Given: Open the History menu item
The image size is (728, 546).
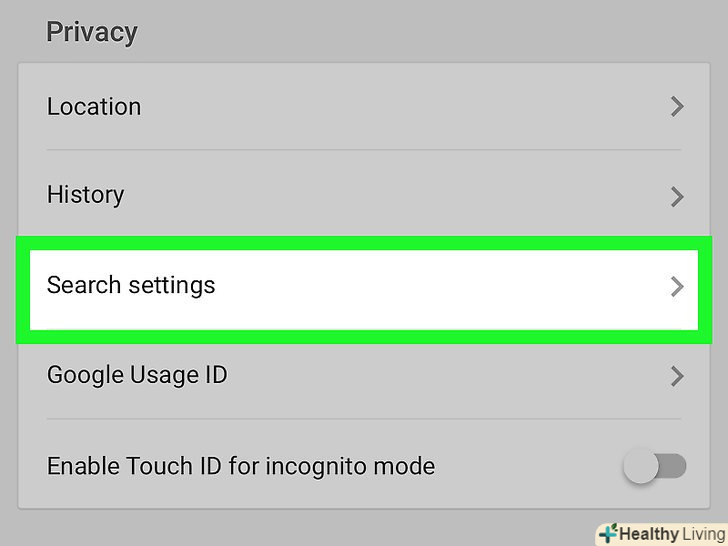Looking at the screenshot, I should click(x=85, y=194).
